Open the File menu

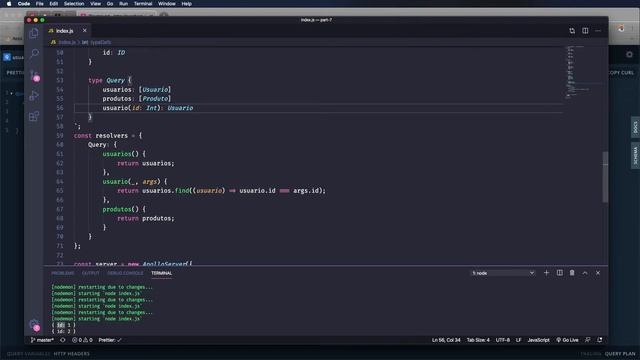[40, 4]
